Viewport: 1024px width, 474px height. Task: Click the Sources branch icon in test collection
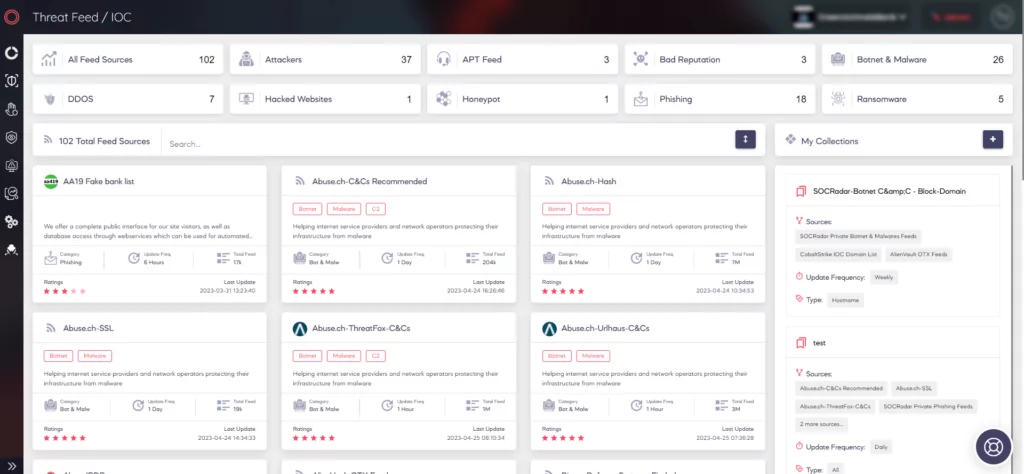point(799,373)
